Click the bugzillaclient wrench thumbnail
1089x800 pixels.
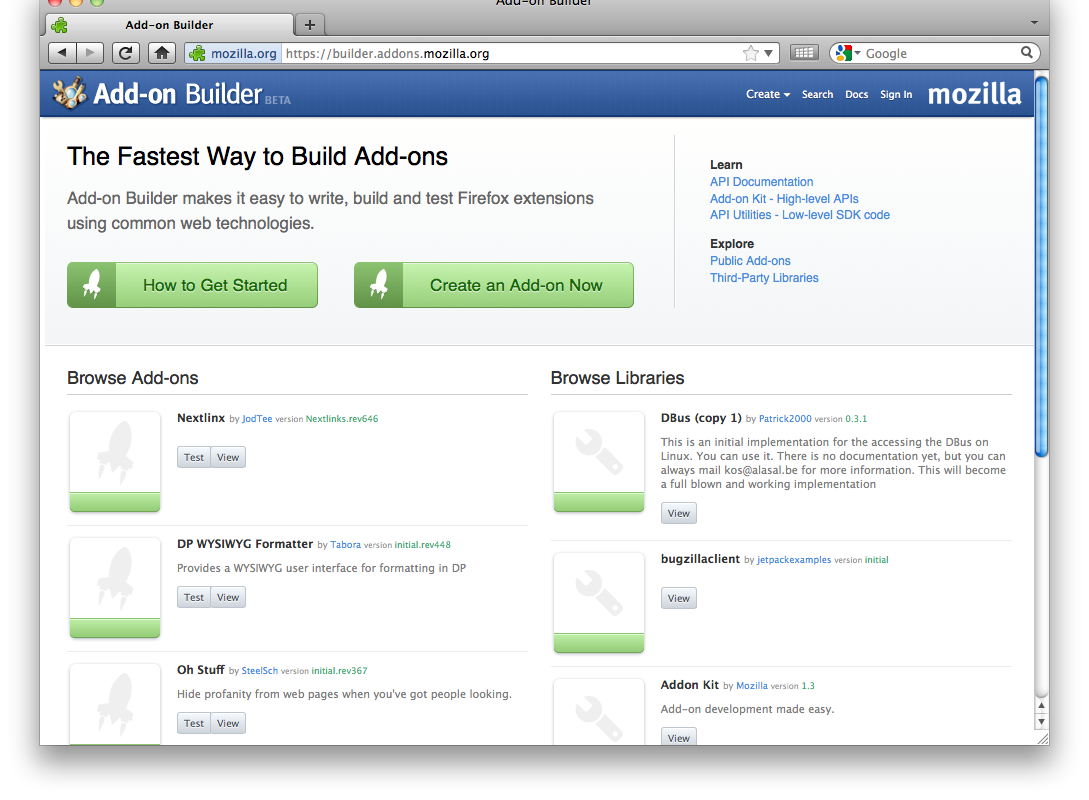coord(599,603)
